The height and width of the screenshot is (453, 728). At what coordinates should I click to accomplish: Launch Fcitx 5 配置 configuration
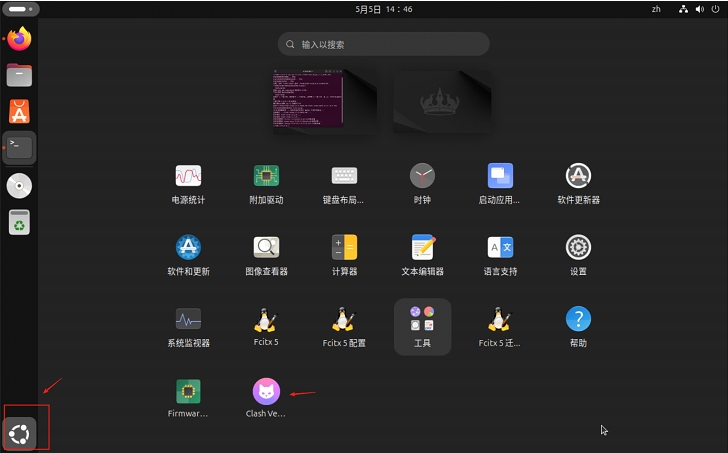point(344,320)
